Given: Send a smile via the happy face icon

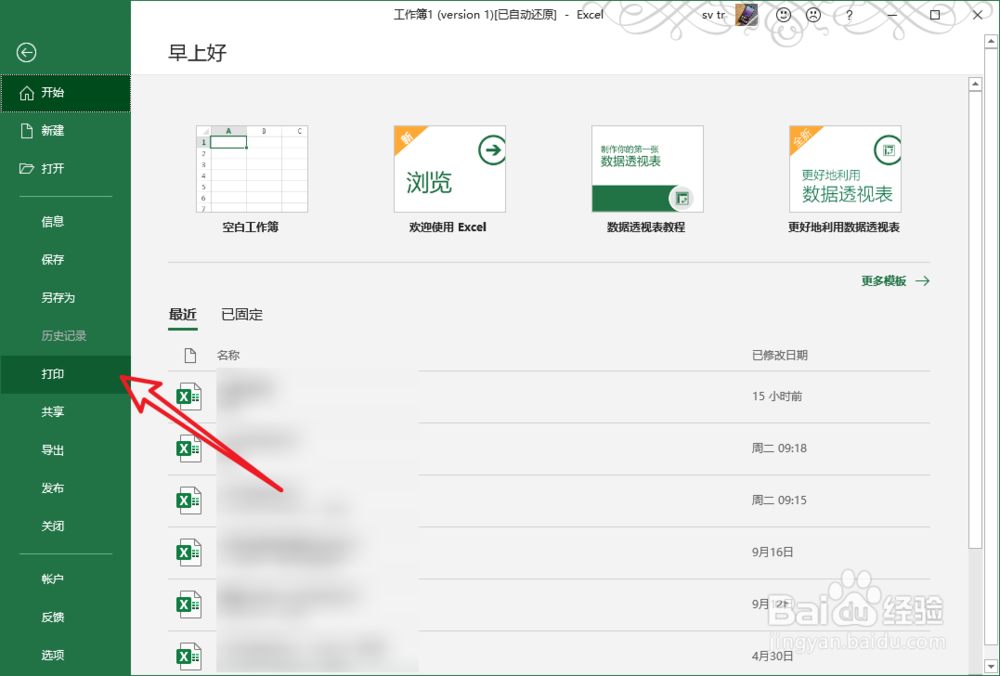Looking at the screenshot, I should point(783,15).
